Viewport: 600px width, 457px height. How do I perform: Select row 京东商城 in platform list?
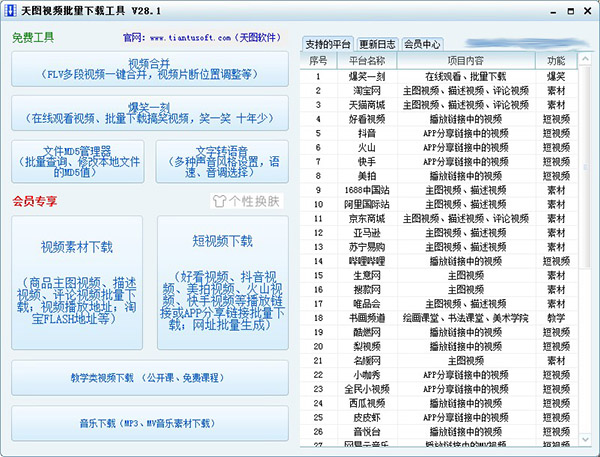(439, 219)
